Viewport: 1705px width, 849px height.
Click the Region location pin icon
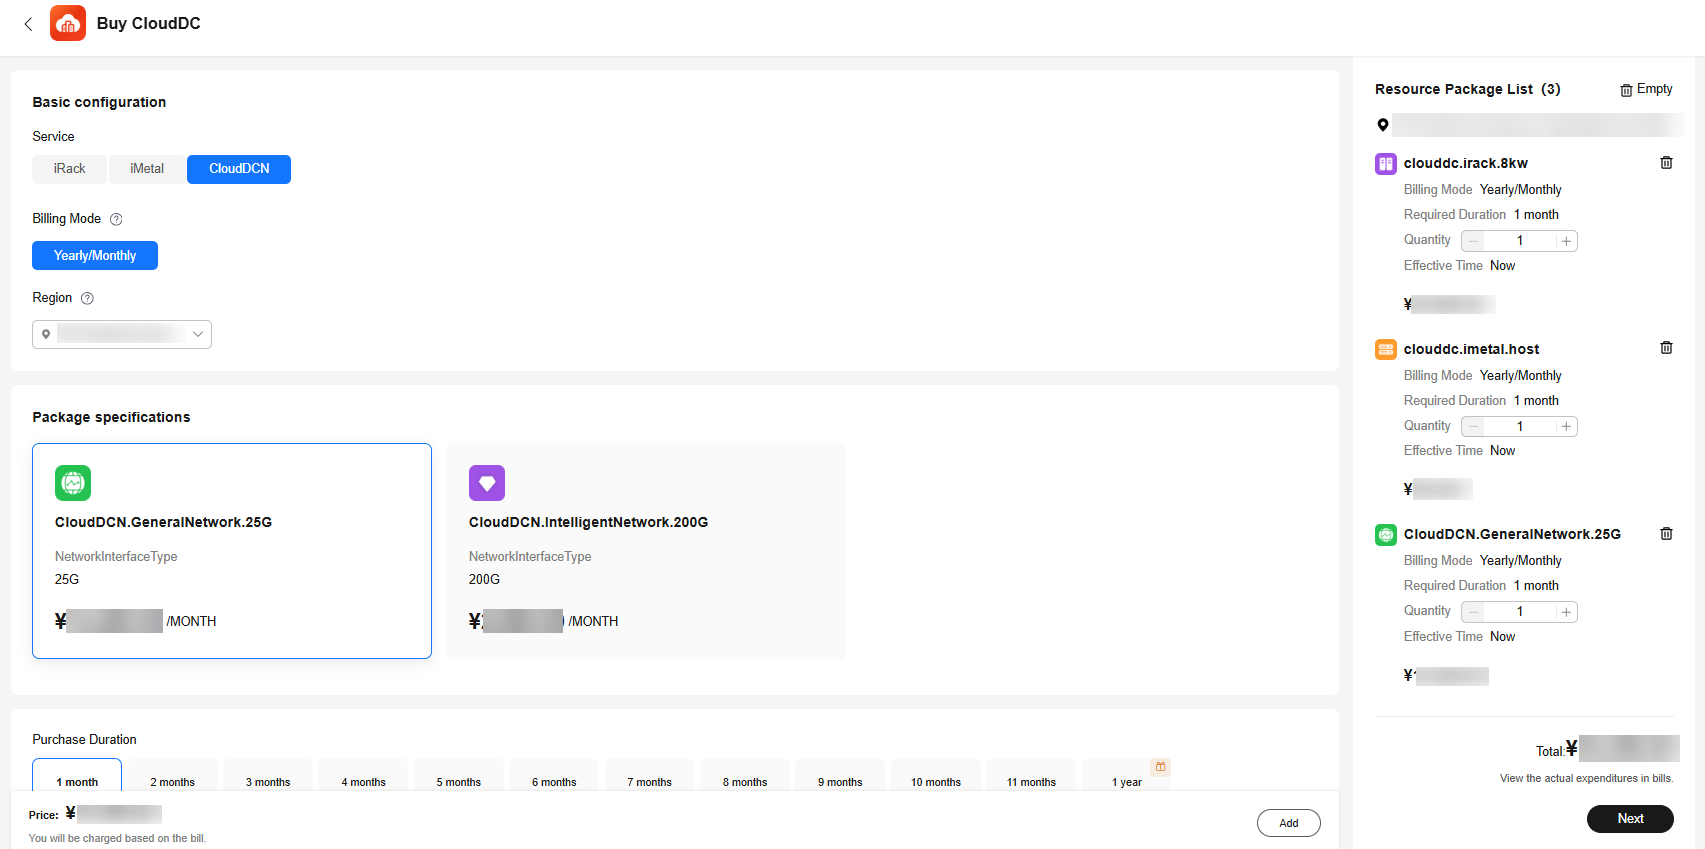(46, 334)
